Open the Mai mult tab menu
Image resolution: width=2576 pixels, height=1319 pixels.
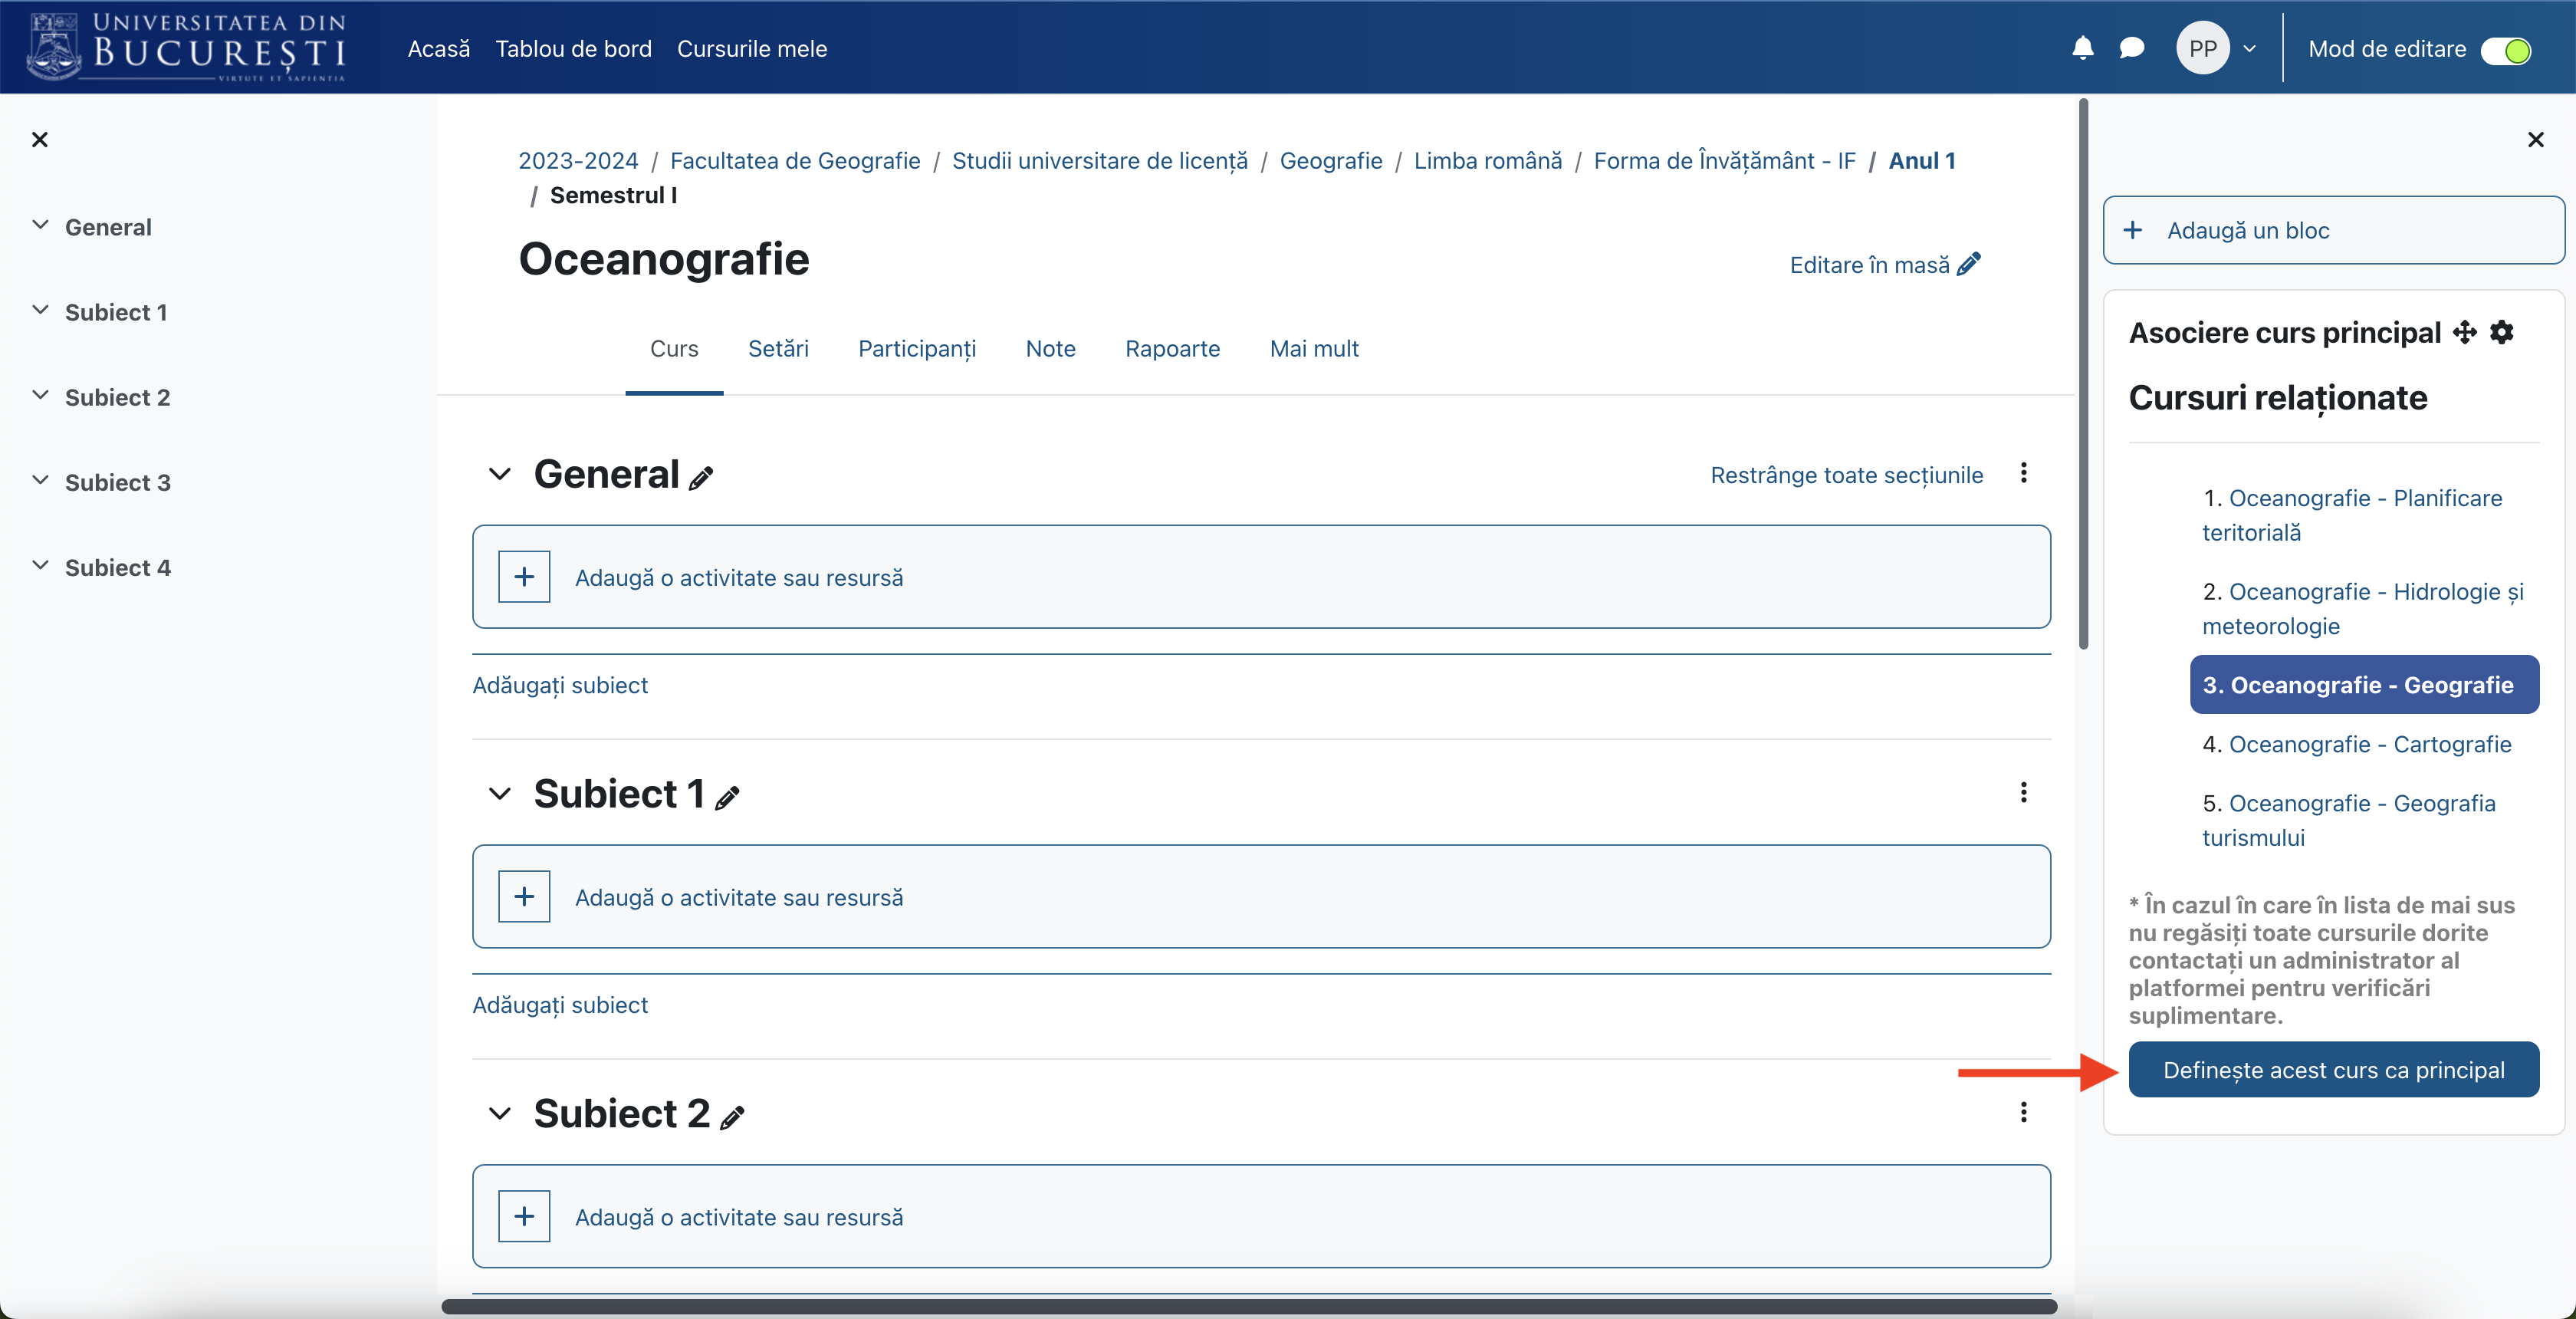tap(1314, 349)
